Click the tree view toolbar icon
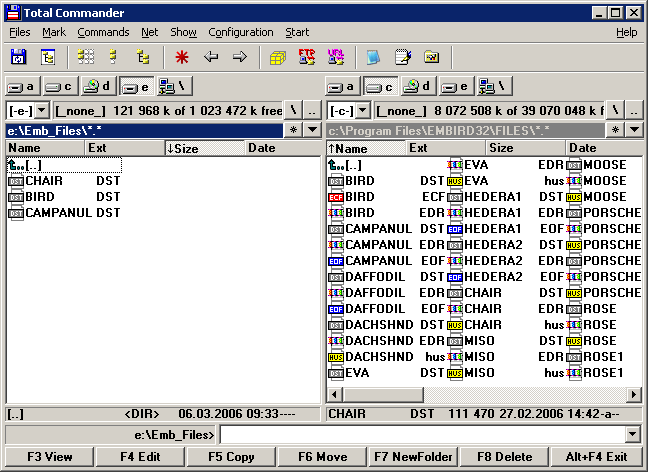This screenshot has width=648, height=472. 143,57
